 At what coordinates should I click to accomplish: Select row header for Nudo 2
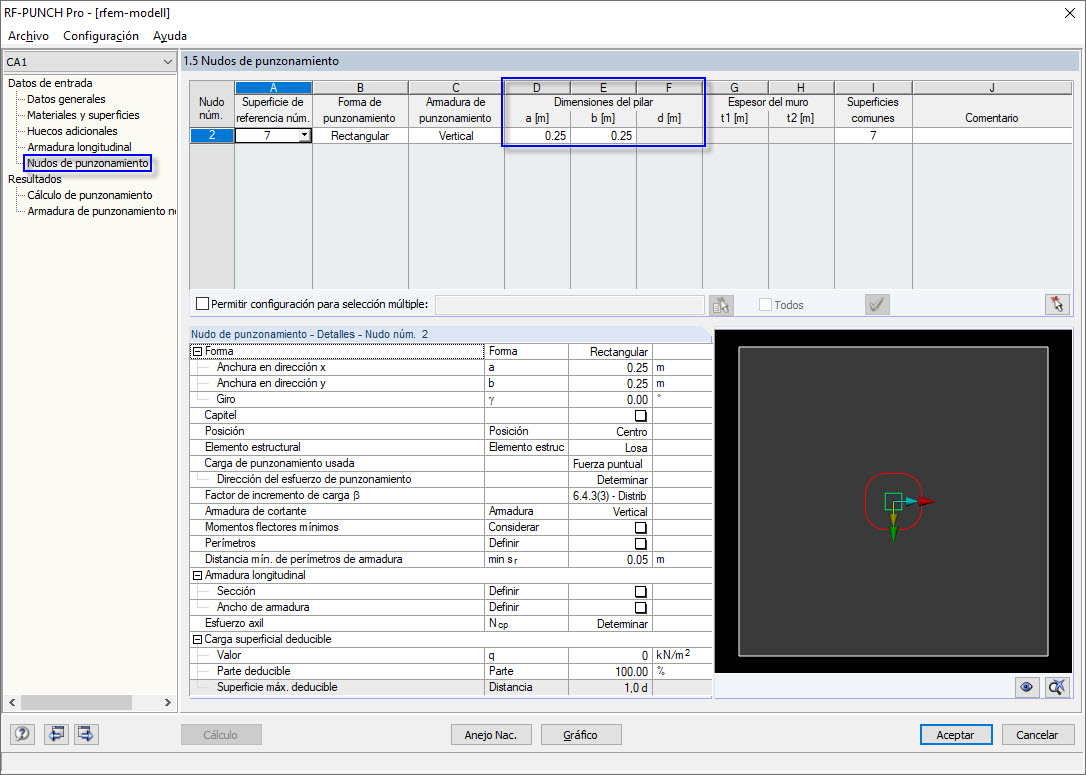212,136
